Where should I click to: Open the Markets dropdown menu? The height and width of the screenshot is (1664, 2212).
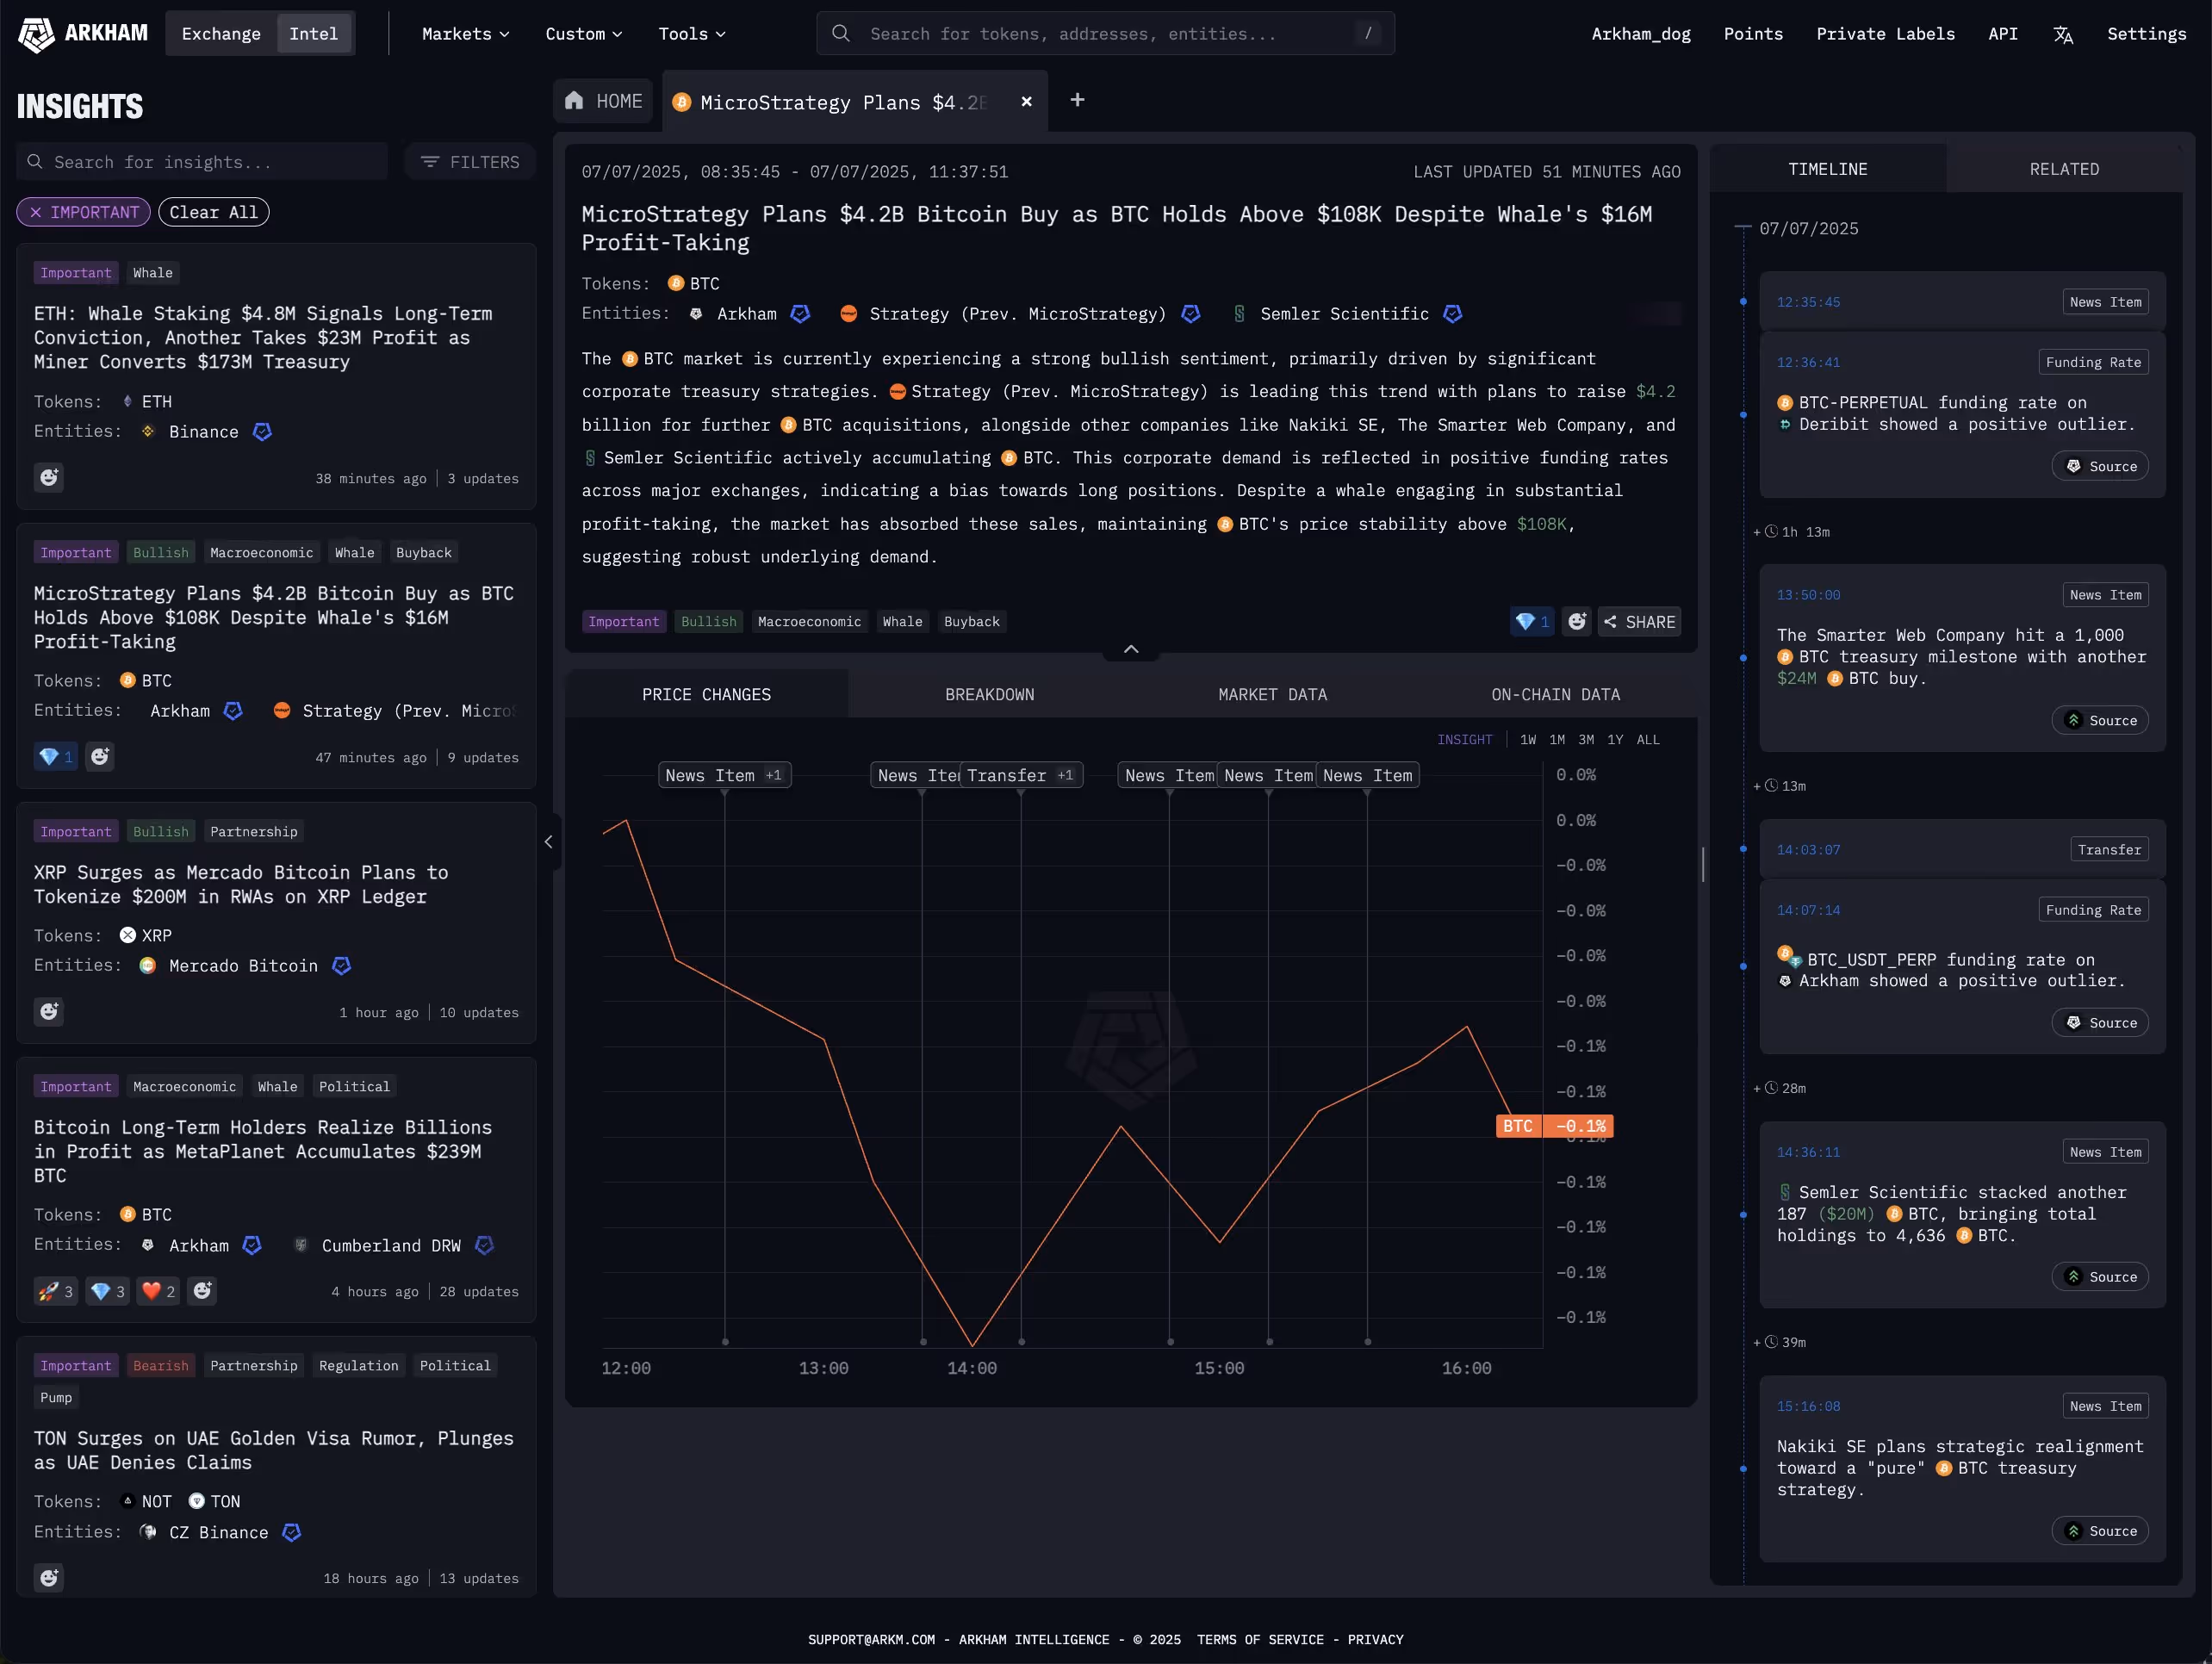(465, 34)
